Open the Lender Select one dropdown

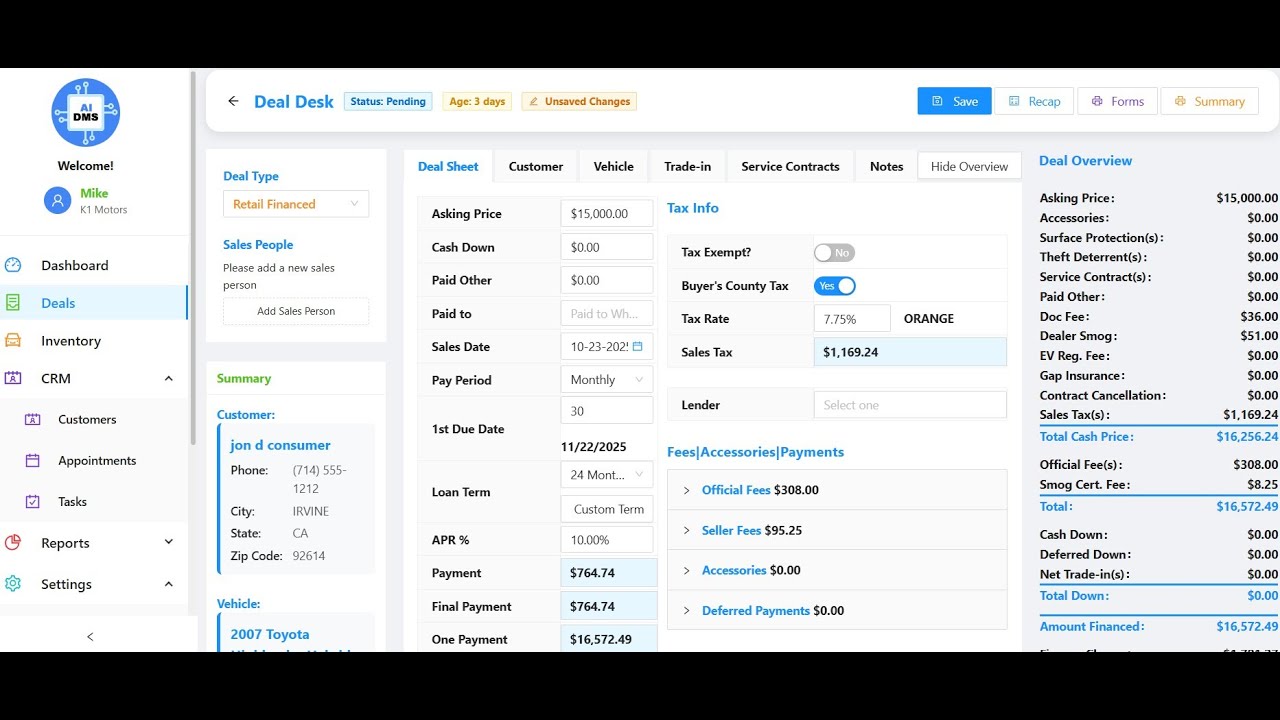[x=910, y=405]
